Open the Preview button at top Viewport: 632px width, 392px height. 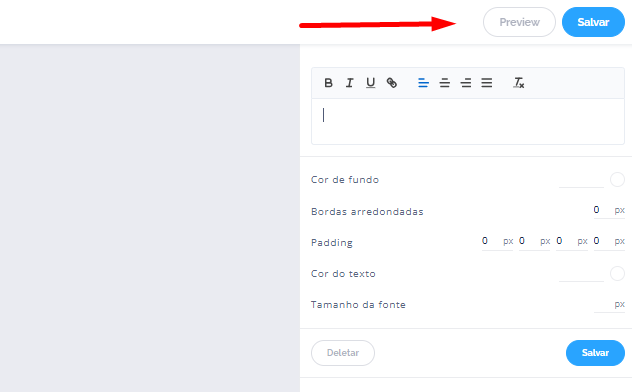519,22
